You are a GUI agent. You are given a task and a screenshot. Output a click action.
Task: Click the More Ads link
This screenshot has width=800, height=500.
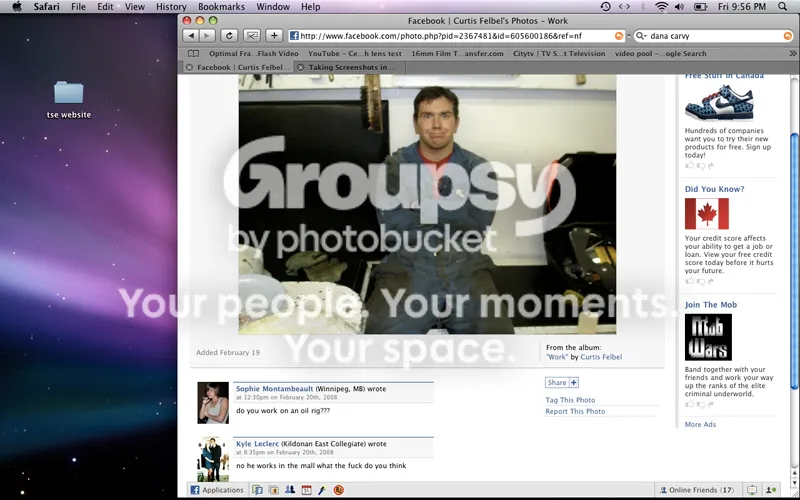click(x=700, y=424)
